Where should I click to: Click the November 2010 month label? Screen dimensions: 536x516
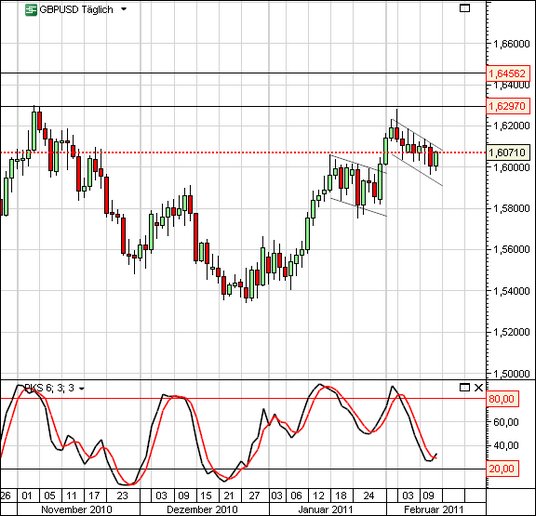77,510
